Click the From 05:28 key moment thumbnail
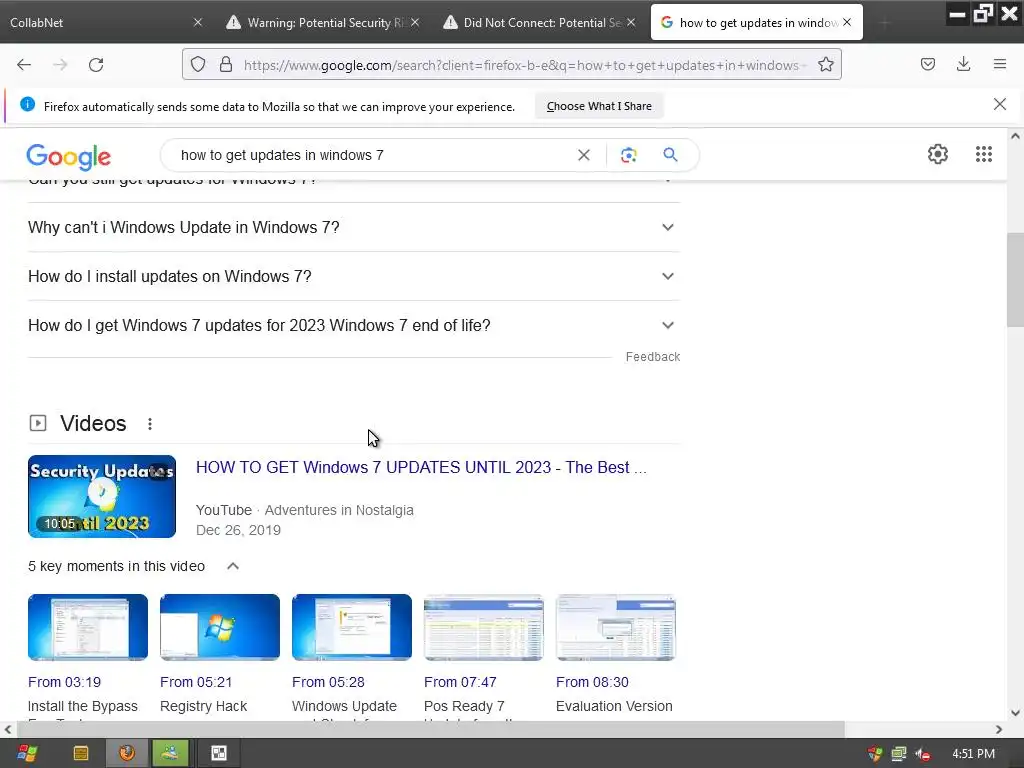 tap(351, 627)
